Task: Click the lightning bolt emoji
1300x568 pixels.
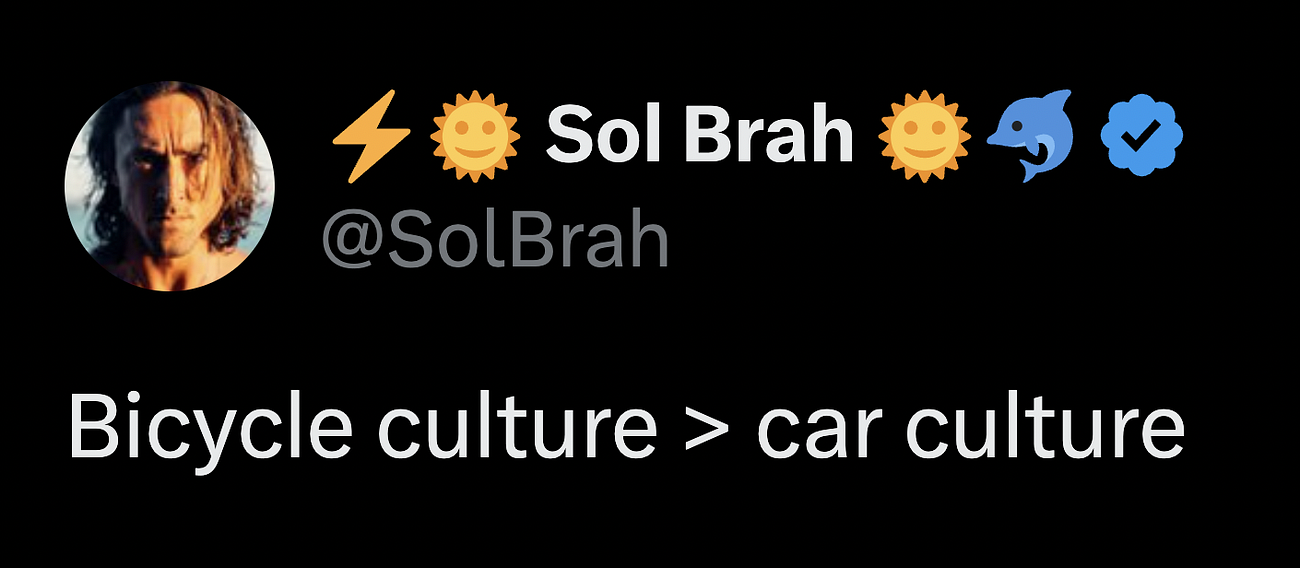Action: point(371,136)
